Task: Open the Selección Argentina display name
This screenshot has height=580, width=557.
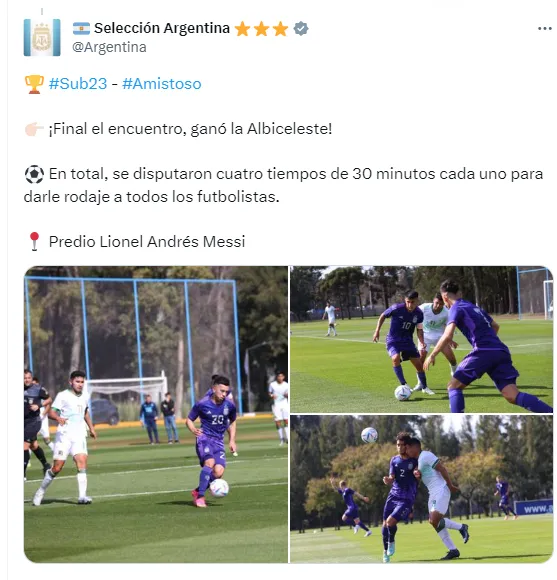Action: pyautogui.click(x=162, y=28)
